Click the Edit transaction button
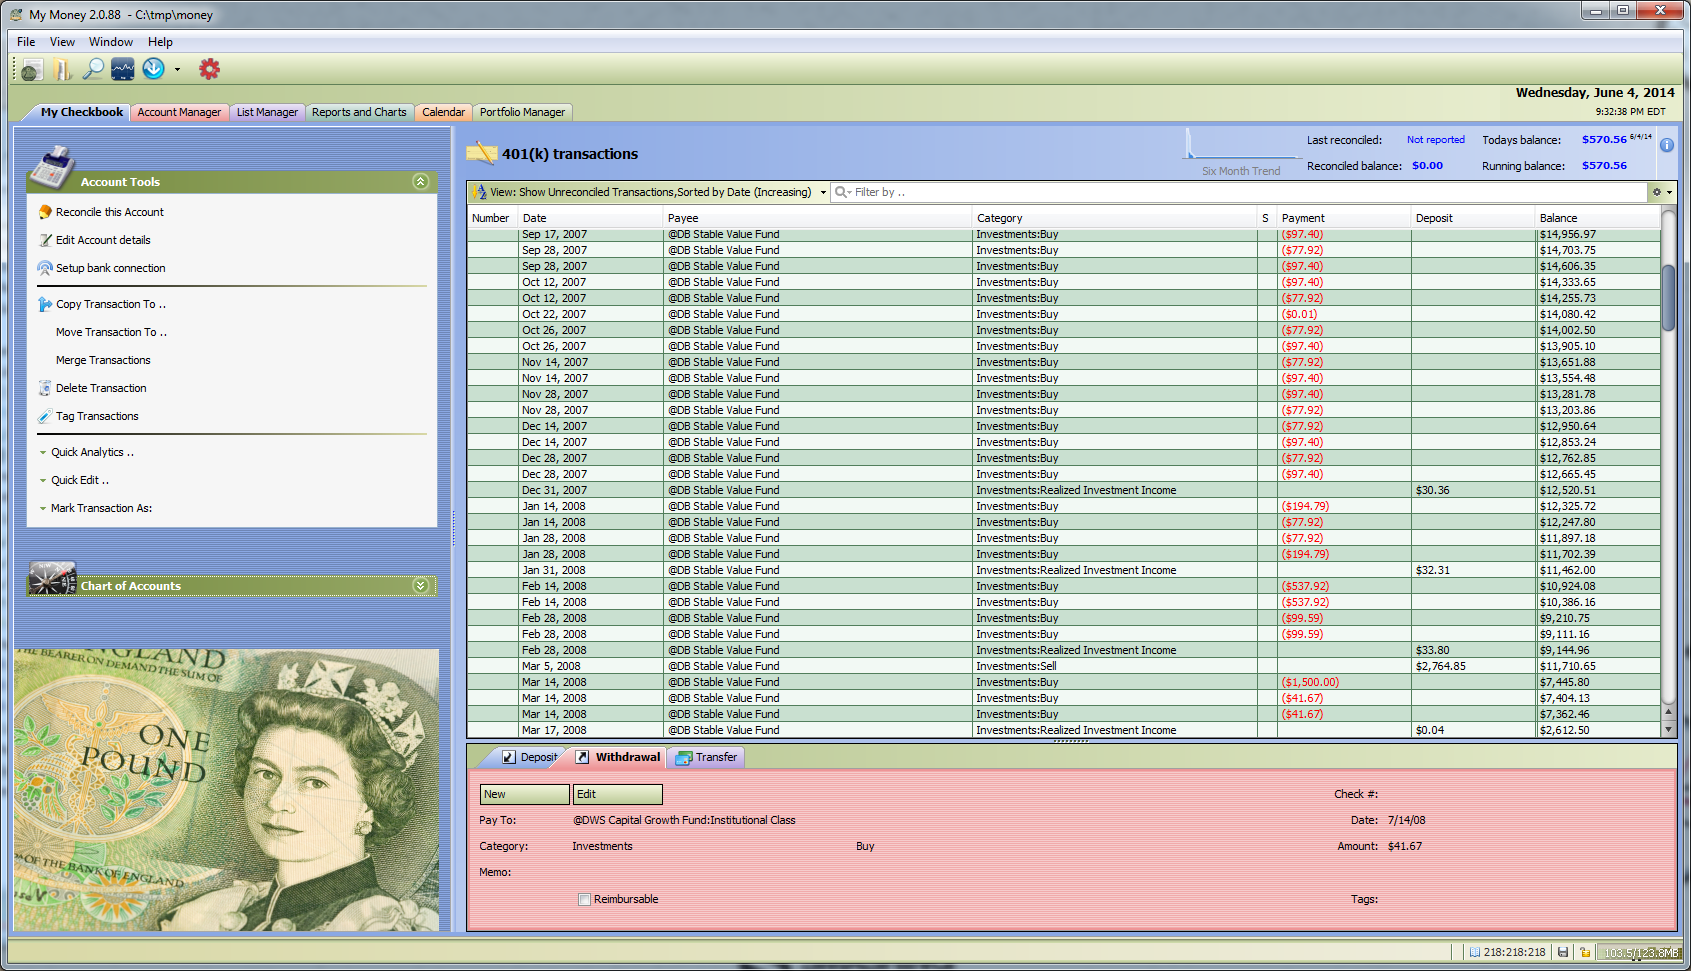The image size is (1691, 971). pos(617,794)
